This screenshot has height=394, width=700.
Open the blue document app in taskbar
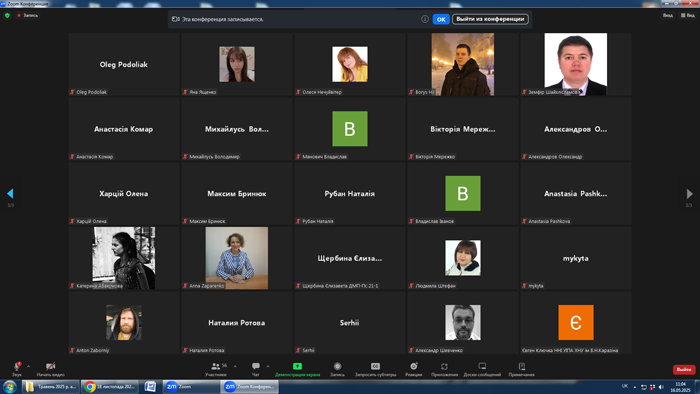(150, 386)
